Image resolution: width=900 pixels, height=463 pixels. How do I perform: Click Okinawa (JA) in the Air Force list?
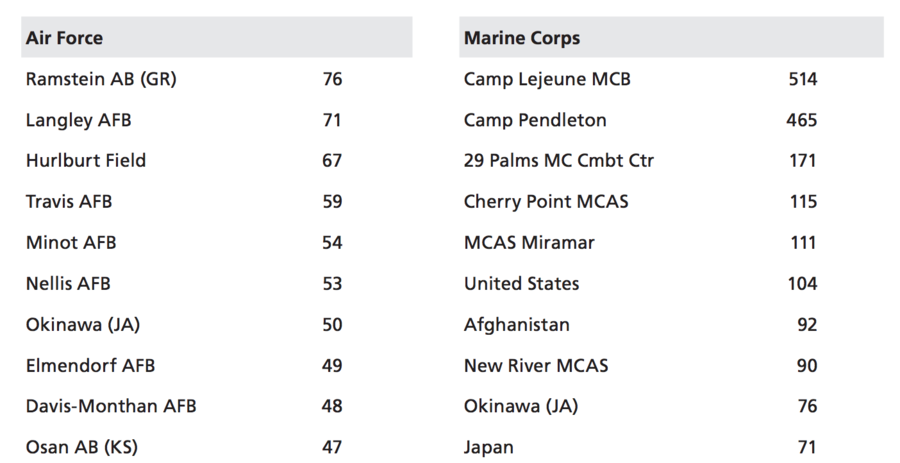point(83,325)
